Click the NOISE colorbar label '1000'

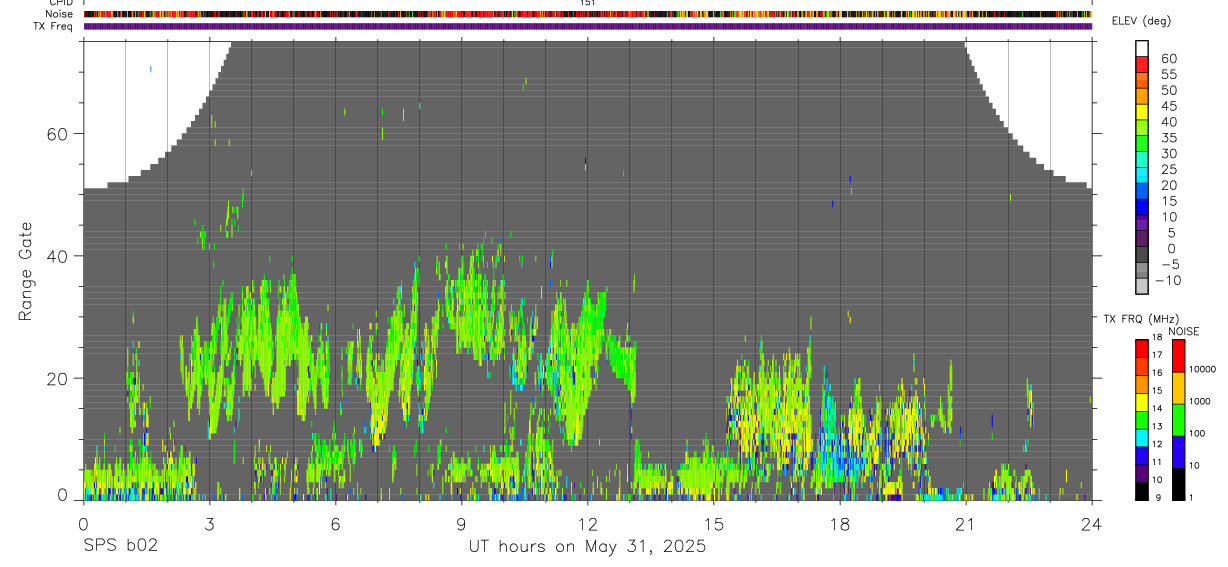[1199, 401]
